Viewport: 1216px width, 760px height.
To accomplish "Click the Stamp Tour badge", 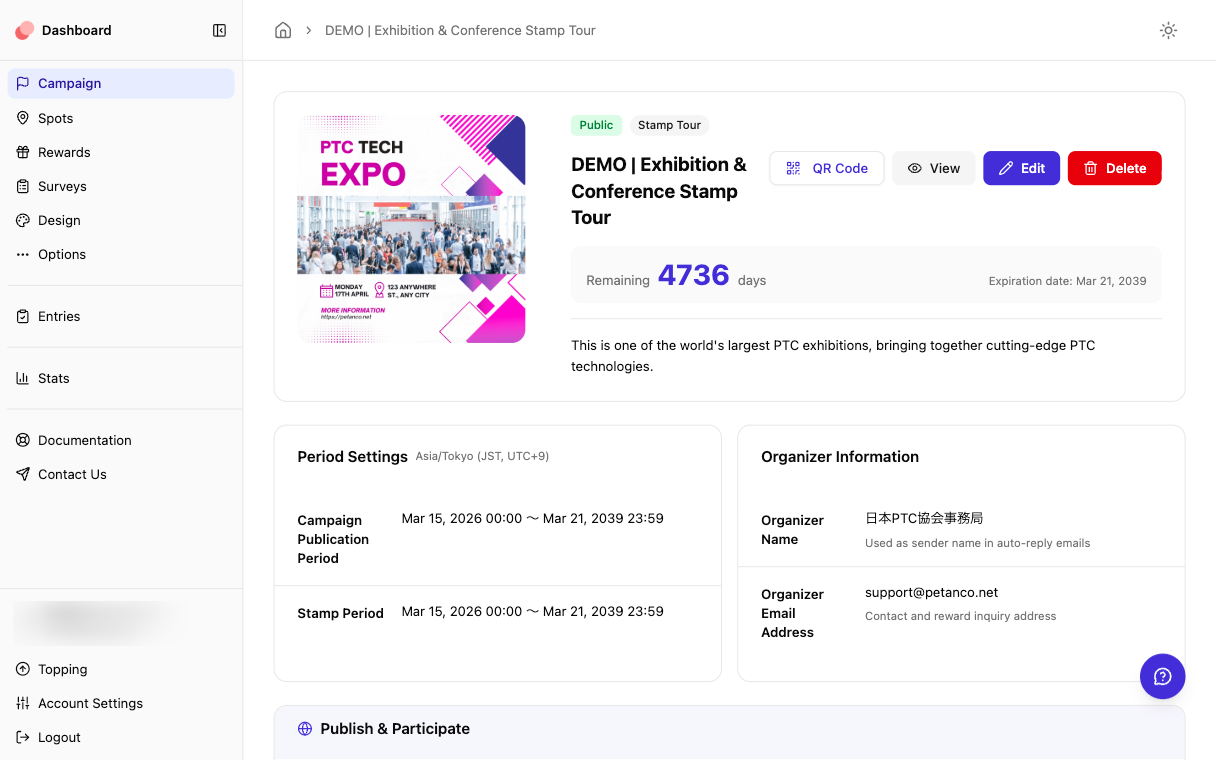I will 669,125.
